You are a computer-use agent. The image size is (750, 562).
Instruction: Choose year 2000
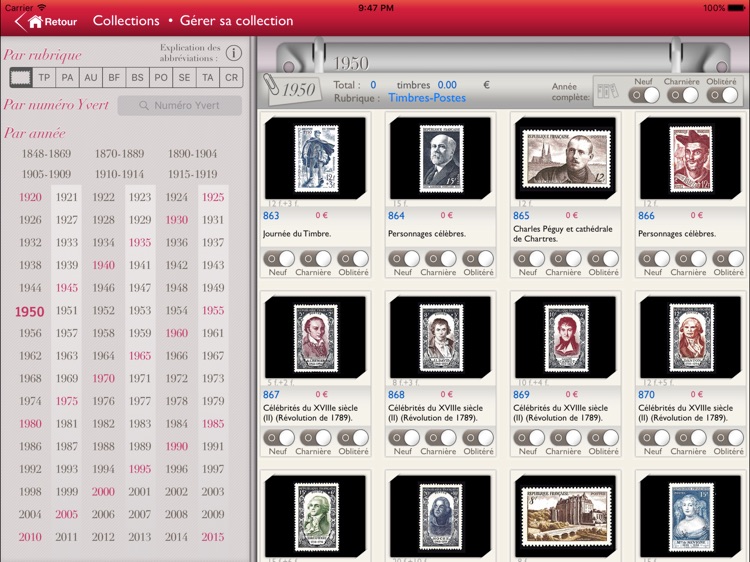[103, 492]
